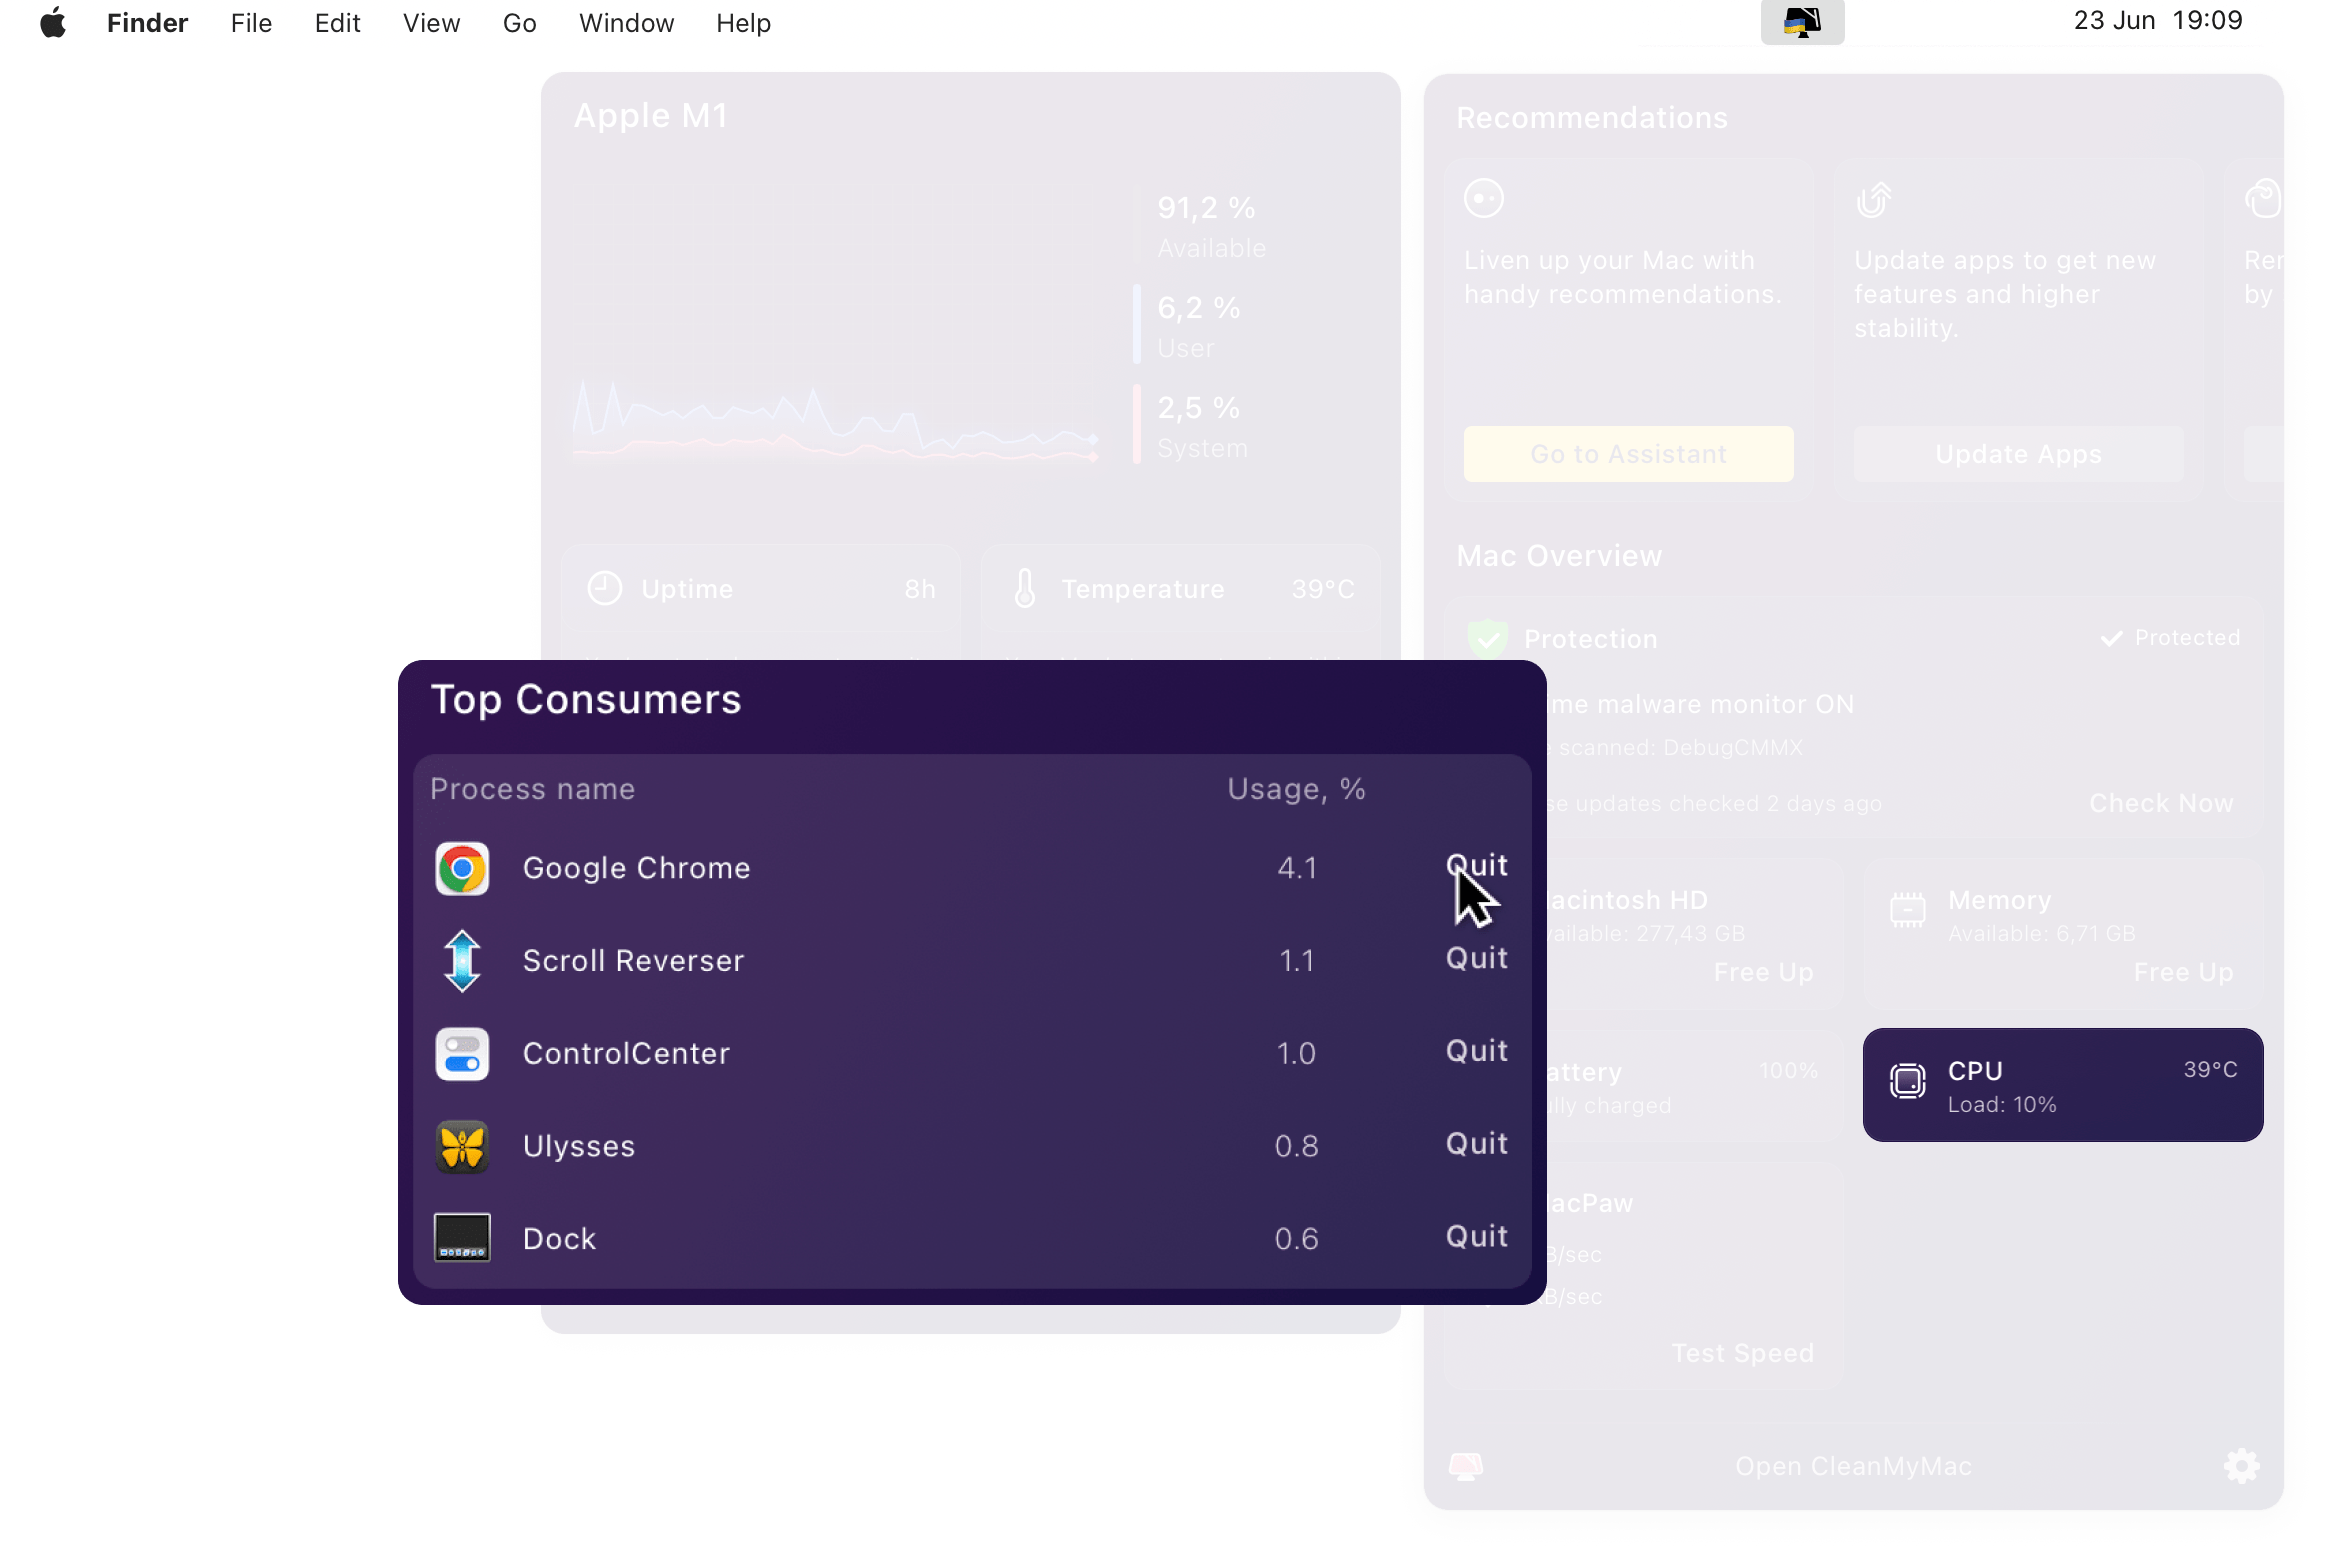This screenshot has width=2330, height=1564.
Task: Click the ControlCenter process name
Action: [626, 1054]
